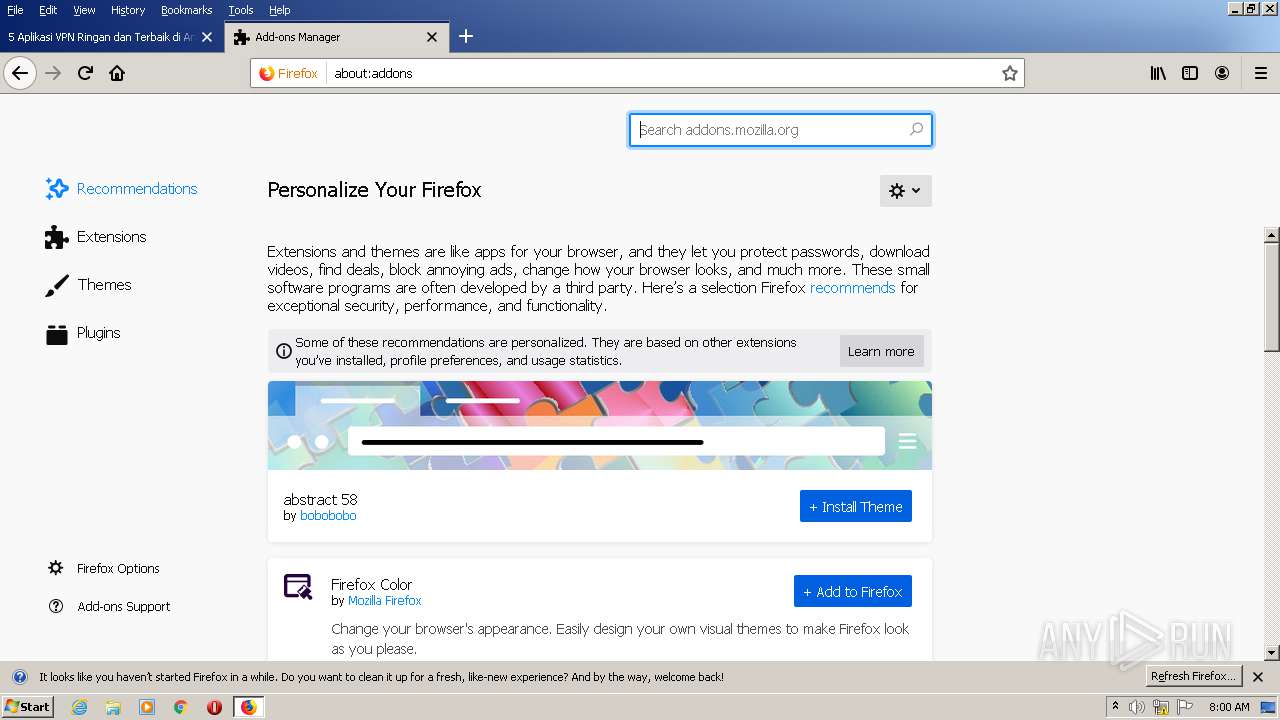Open Firefox Options

click(104, 568)
